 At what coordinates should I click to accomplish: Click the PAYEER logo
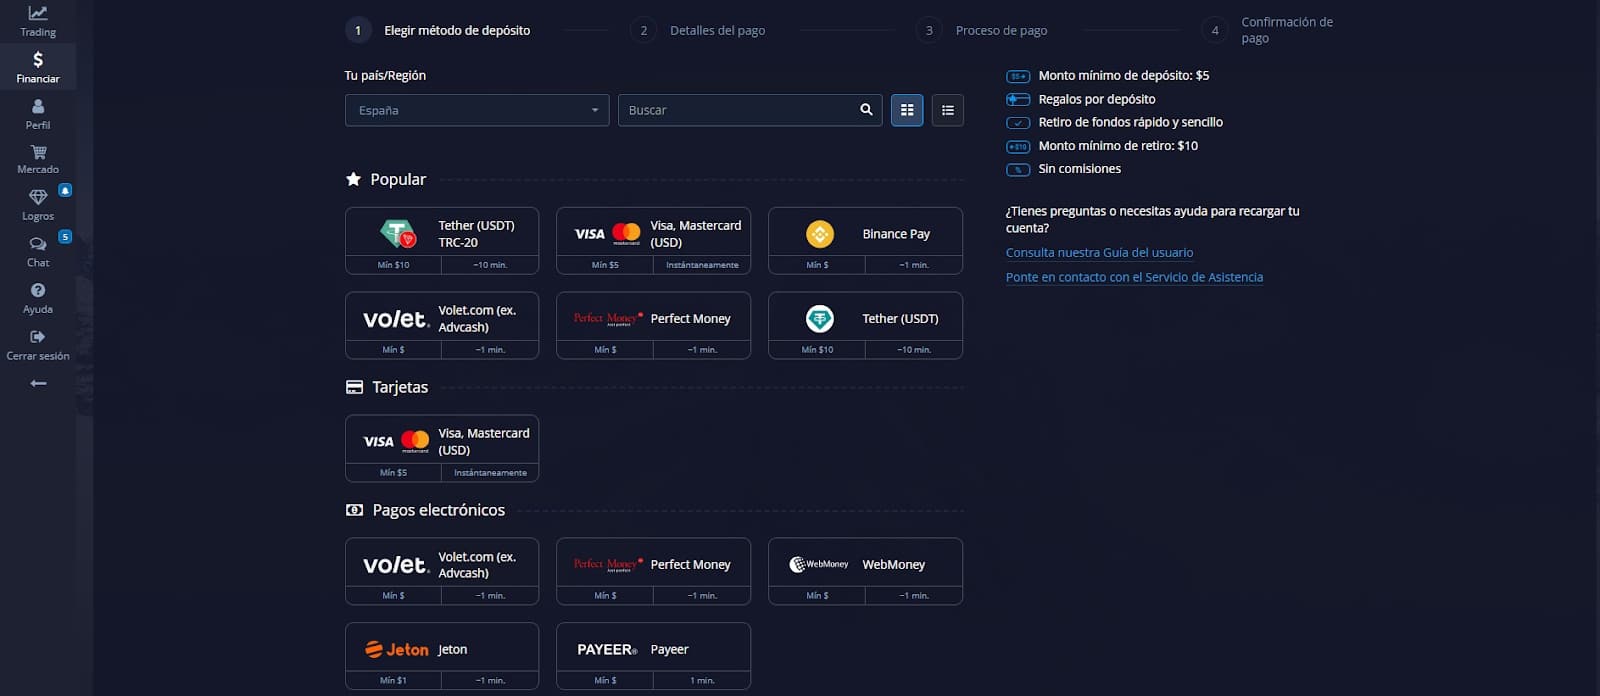607,650
